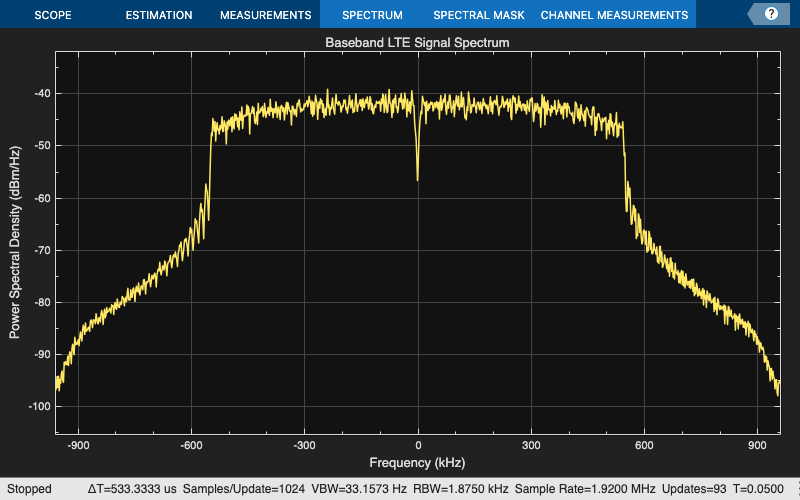Viewport: 800px width, 500px height.
Task: Click the Frequency (kHz) axis label
Action: coord(417,462)
